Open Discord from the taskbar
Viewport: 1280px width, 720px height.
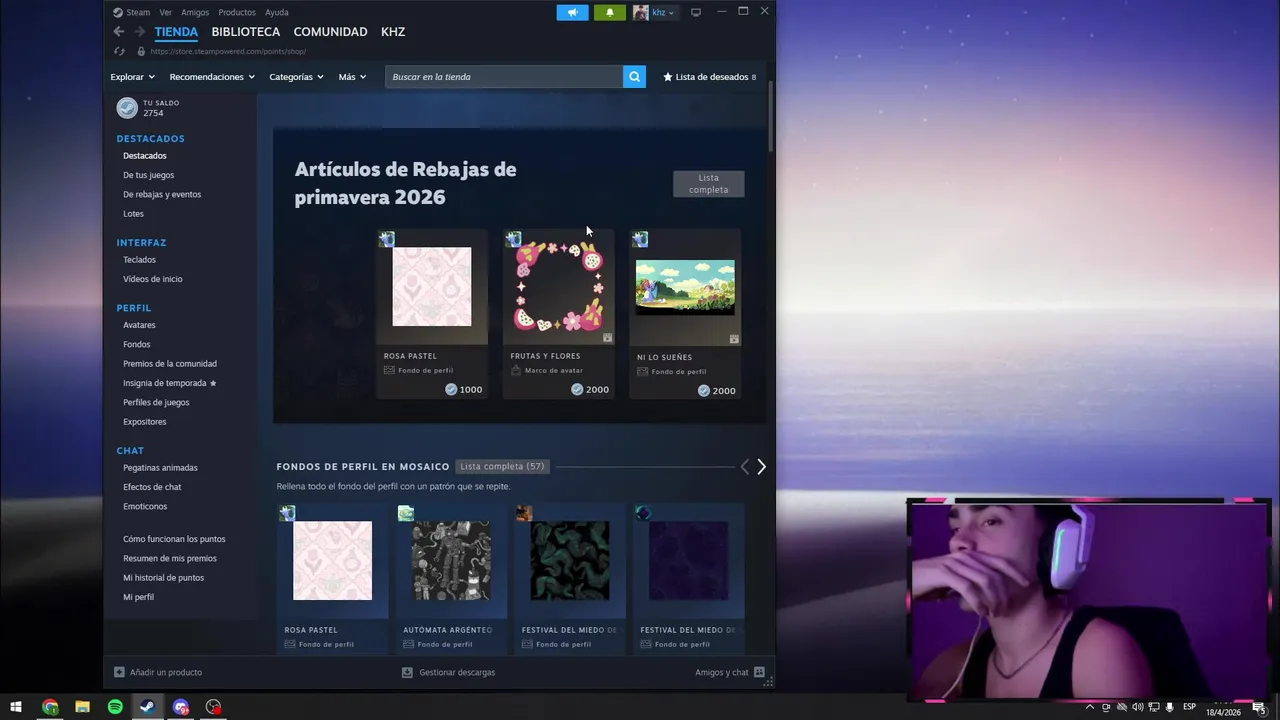pos(181,707)
